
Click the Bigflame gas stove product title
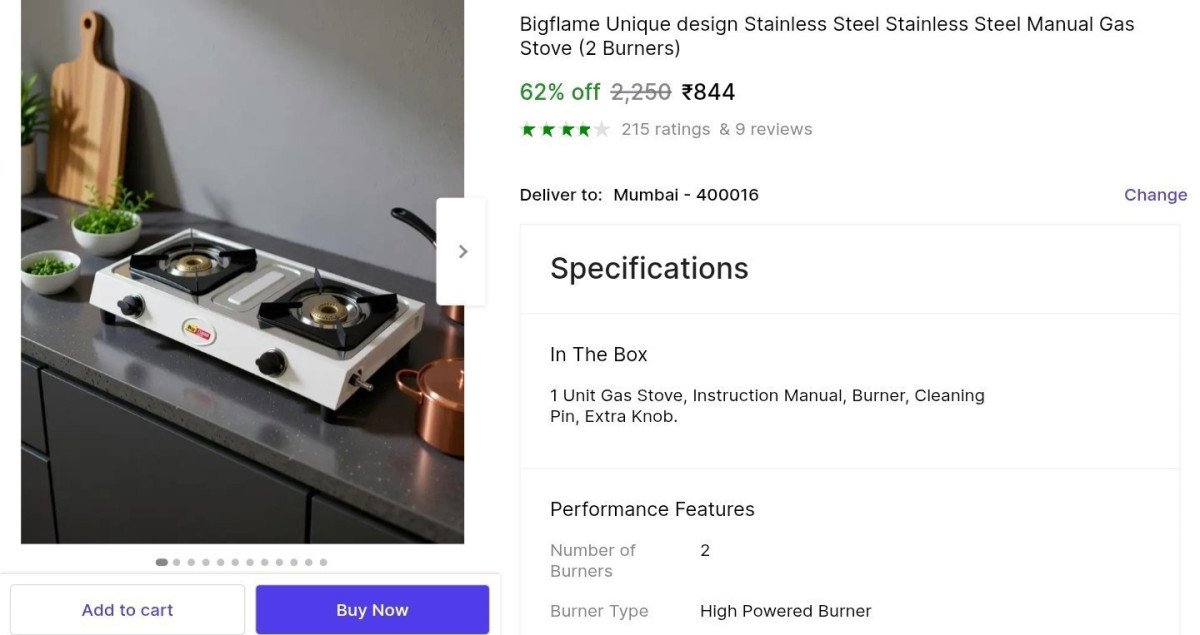click(x=826, y=36)
